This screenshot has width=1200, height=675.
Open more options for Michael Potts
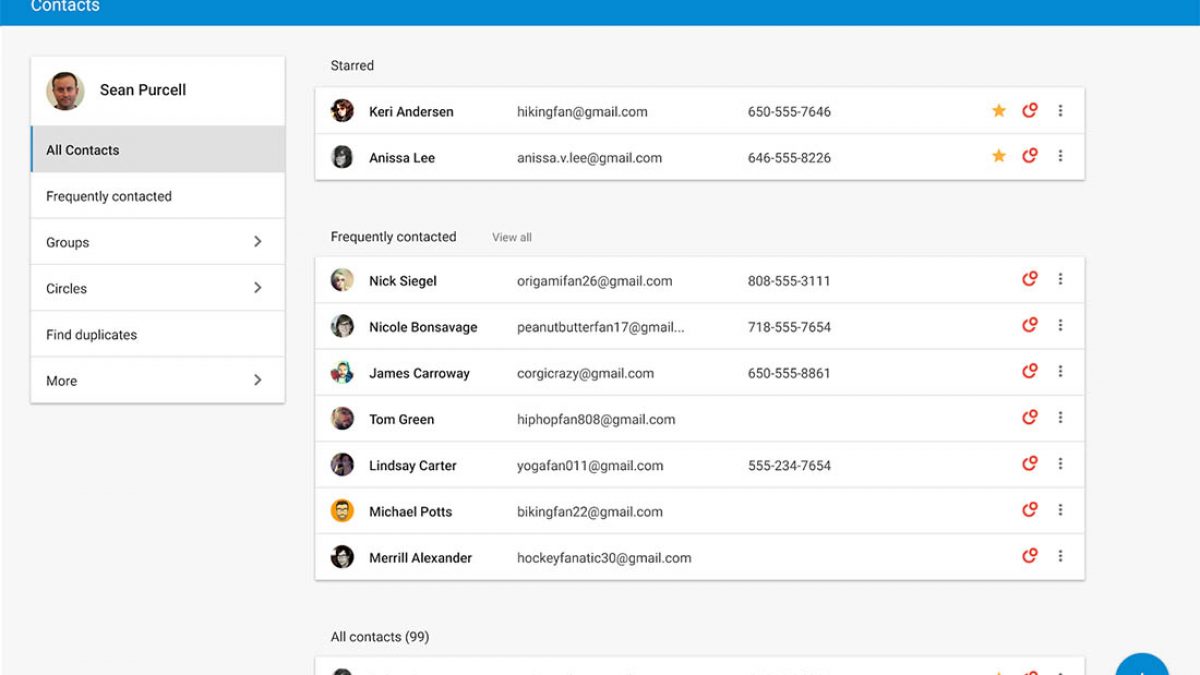1060,511
